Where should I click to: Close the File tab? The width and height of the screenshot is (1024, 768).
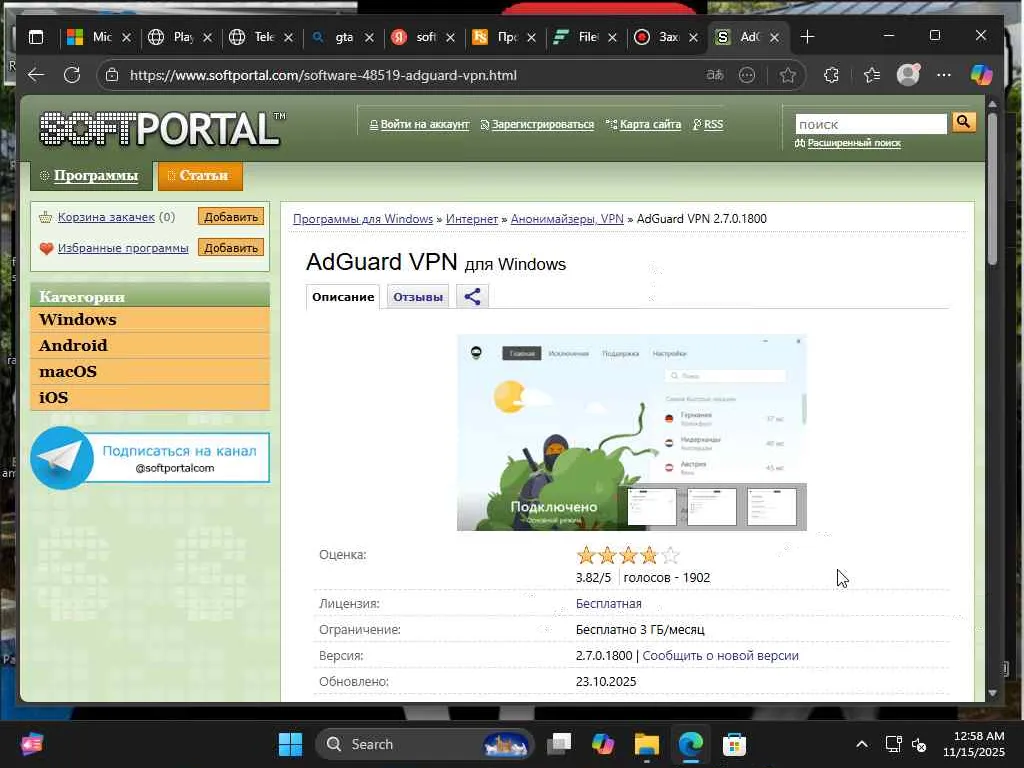[x=613, y=38]
